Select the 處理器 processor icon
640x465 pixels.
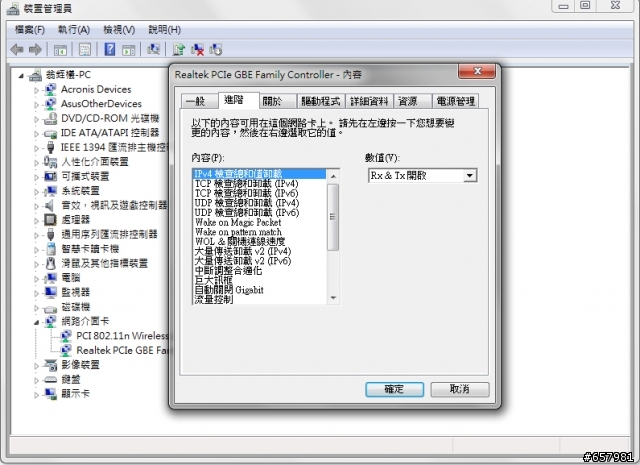pyautogui.click(x=50, y=220)
